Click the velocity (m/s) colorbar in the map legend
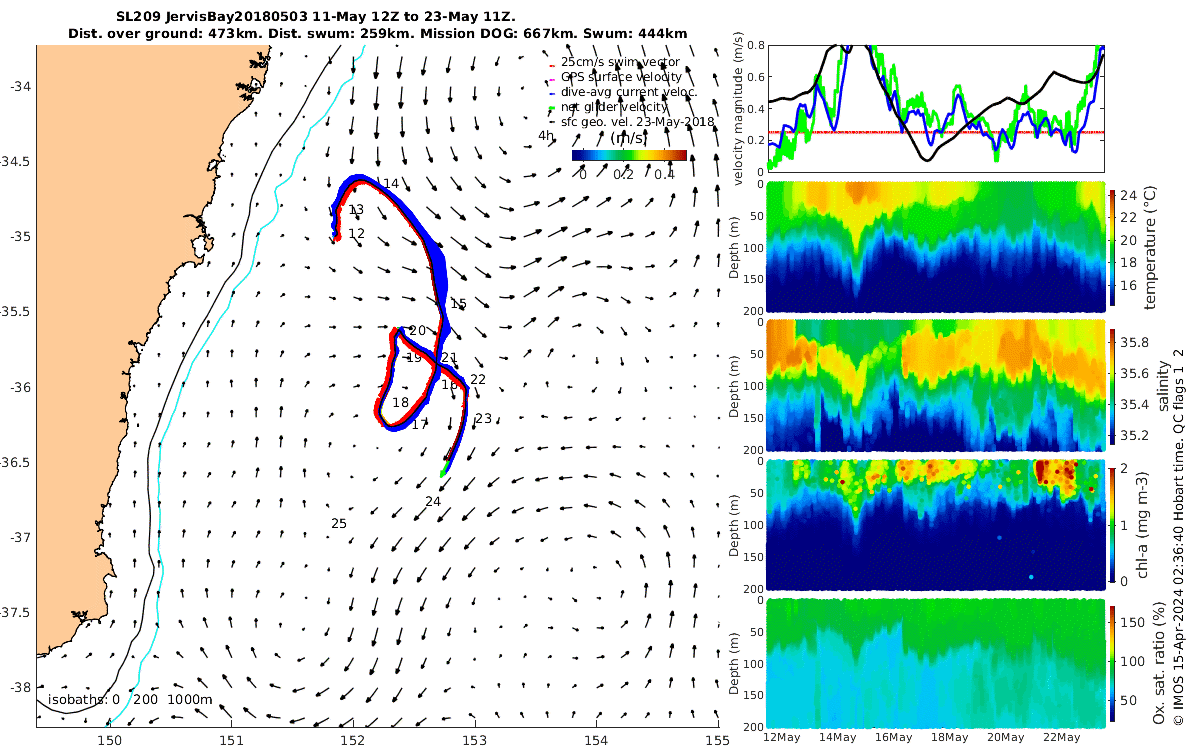The height and width of the screenshot is (750, 1200). (630, 155)
